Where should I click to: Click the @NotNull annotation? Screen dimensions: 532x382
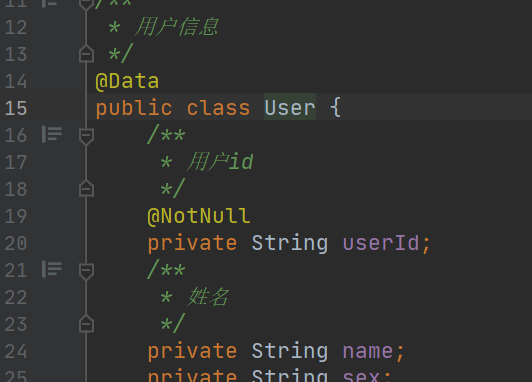pyautogui.click(x=199, y=216)
